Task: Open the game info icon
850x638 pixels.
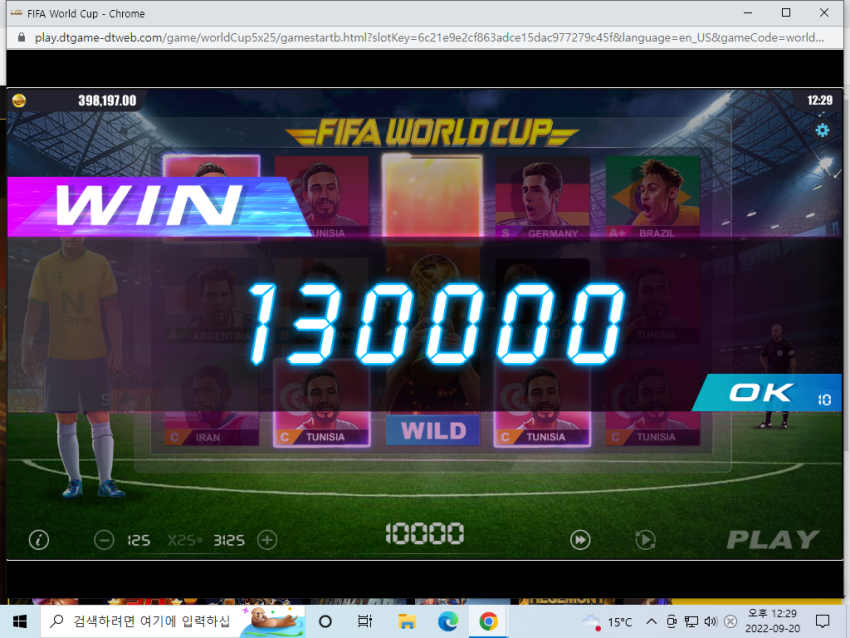Action: pyautogui.click(x=38, y=540)
